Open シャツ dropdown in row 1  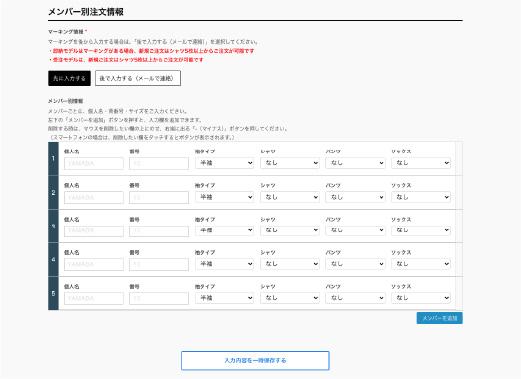pyautogui.click(x=290, y=163)
